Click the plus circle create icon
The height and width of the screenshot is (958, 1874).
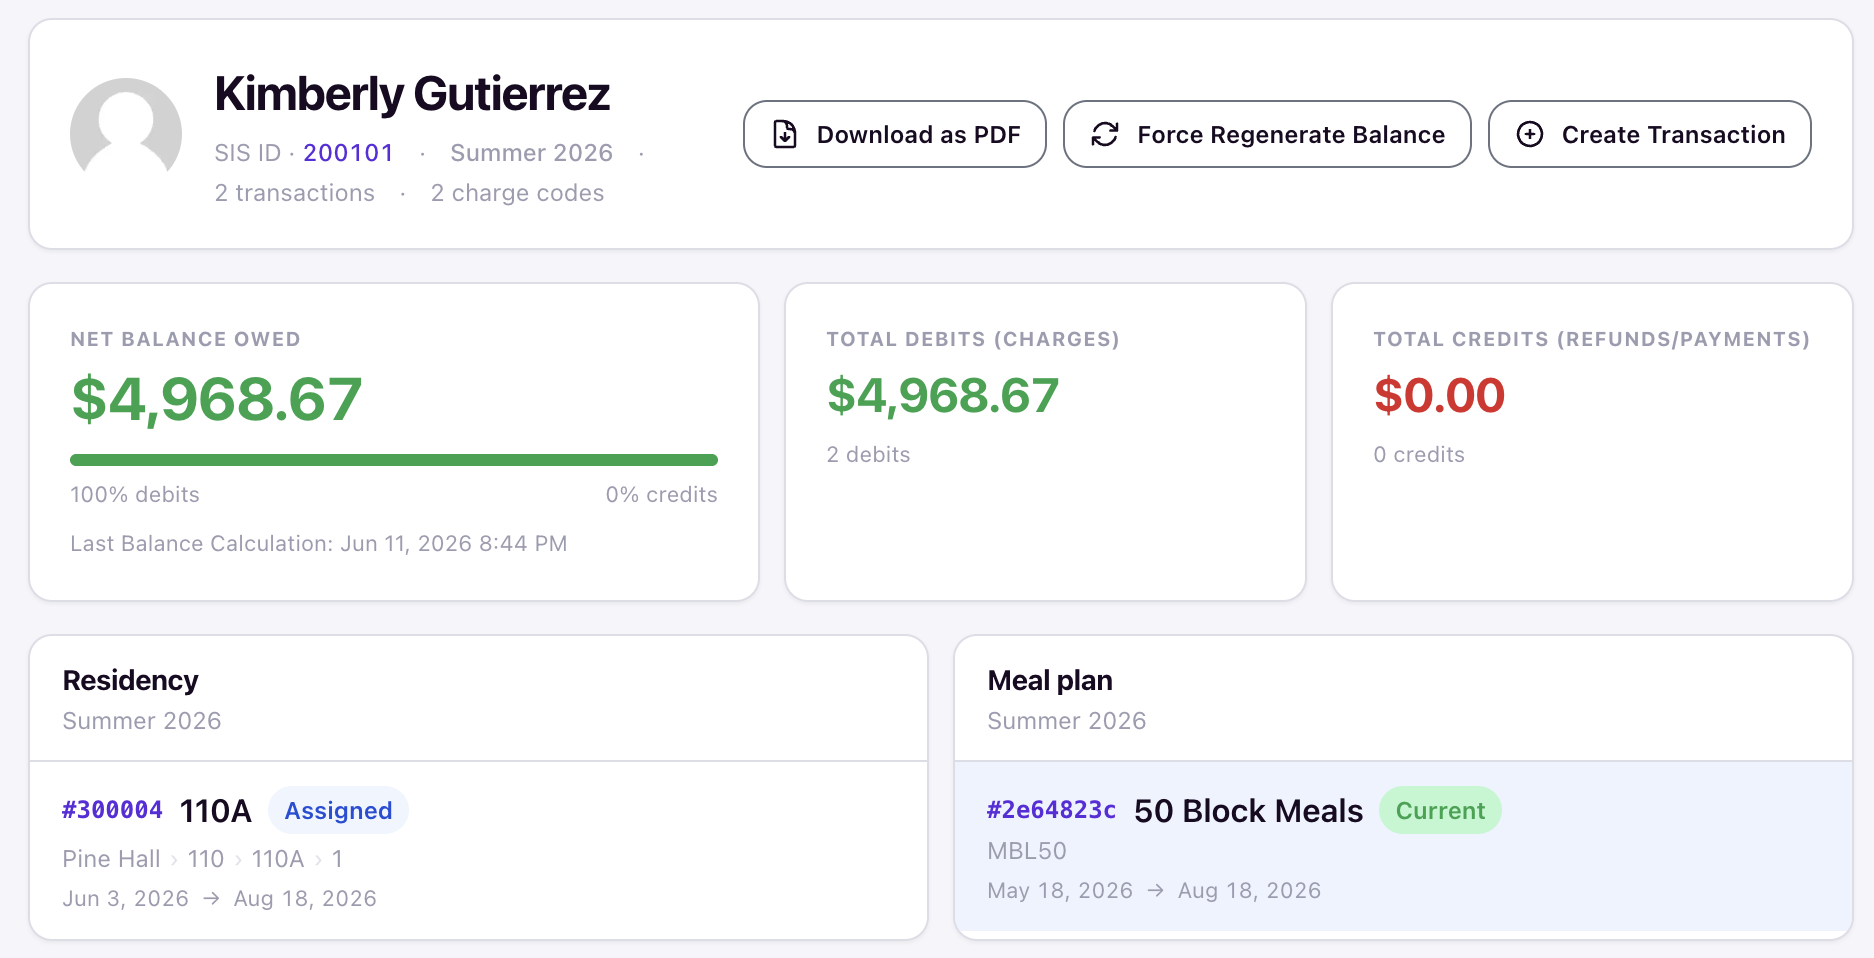tap(1530, 134)
